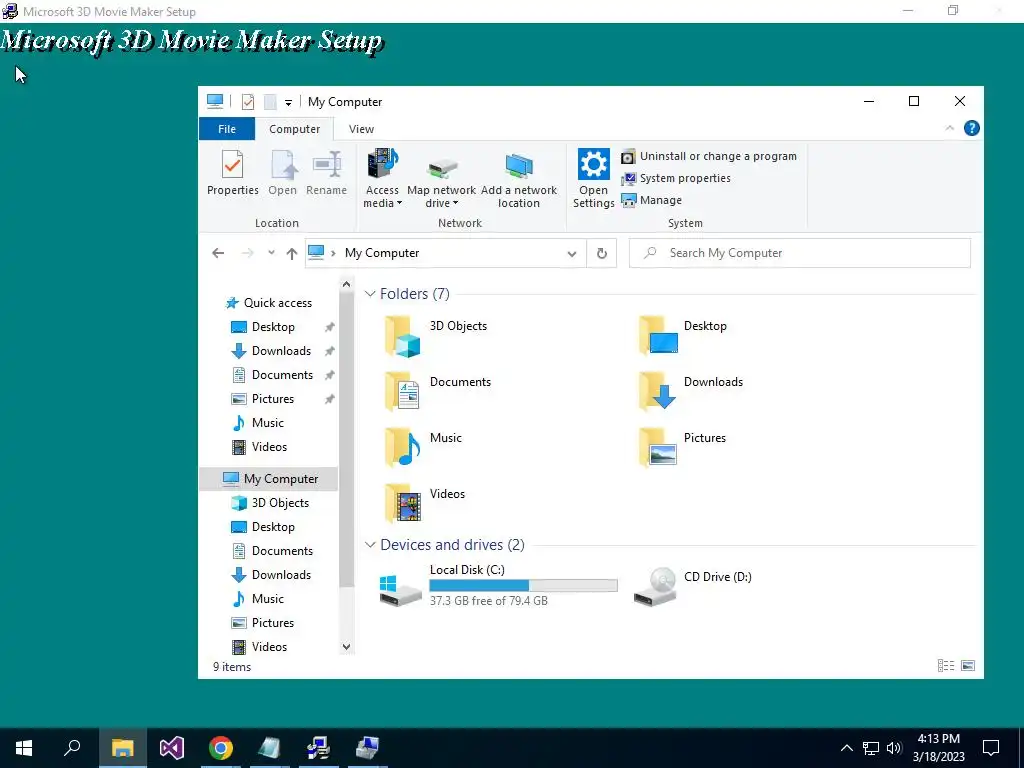Image resolution: width=1024 pixels, height=768 pixels.
Task: Click Manage in System group
Action: tap(651, 200)
